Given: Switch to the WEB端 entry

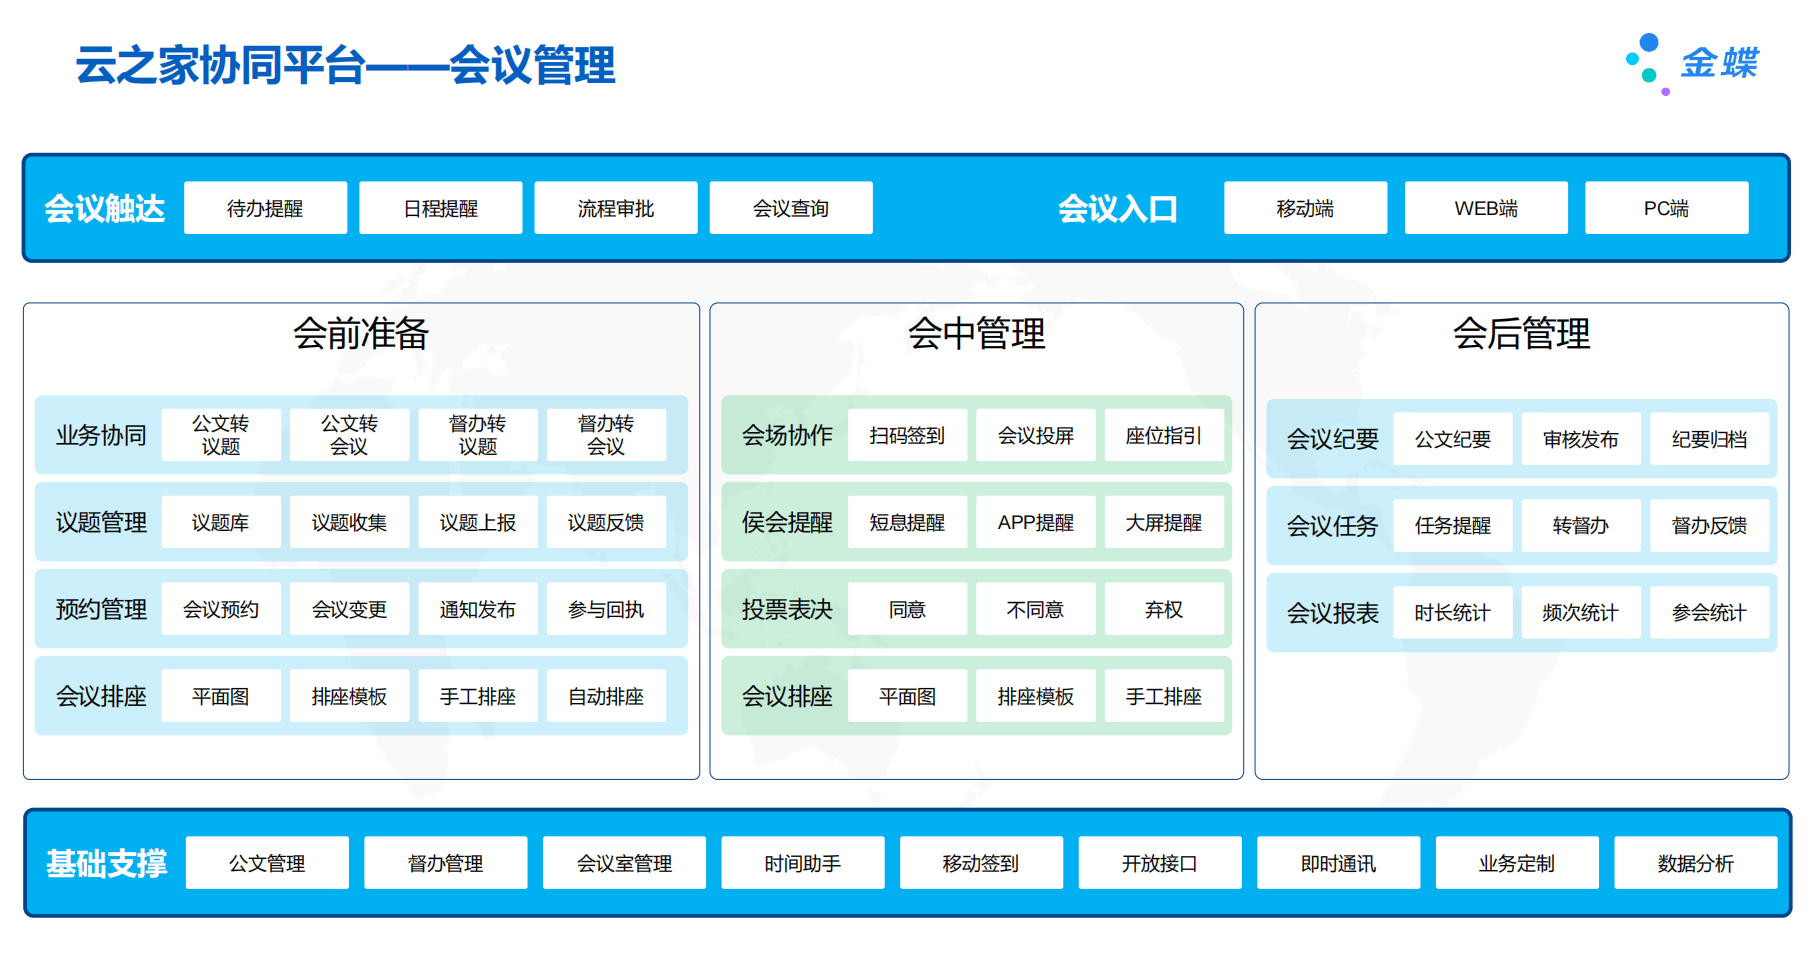Looking at the screenshot, I should click(x=1485, y=208).
